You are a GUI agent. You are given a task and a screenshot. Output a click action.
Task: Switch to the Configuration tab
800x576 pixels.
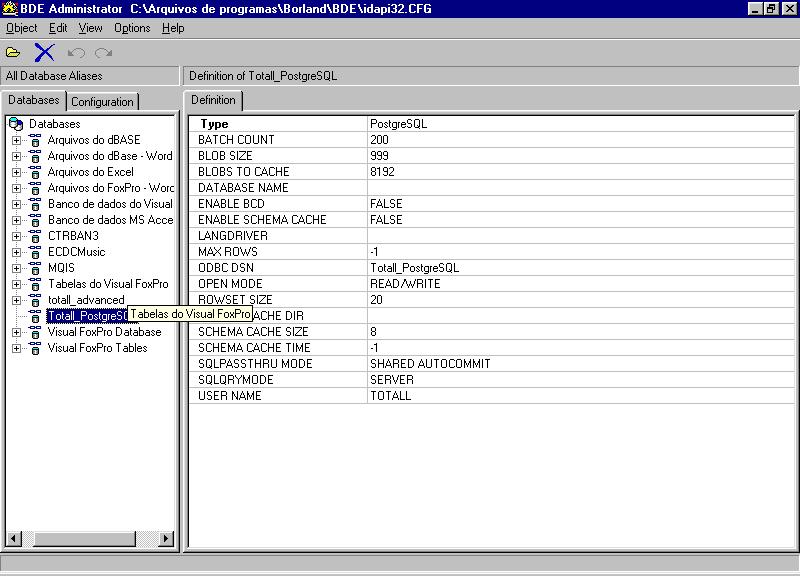[x=103, y=102]
